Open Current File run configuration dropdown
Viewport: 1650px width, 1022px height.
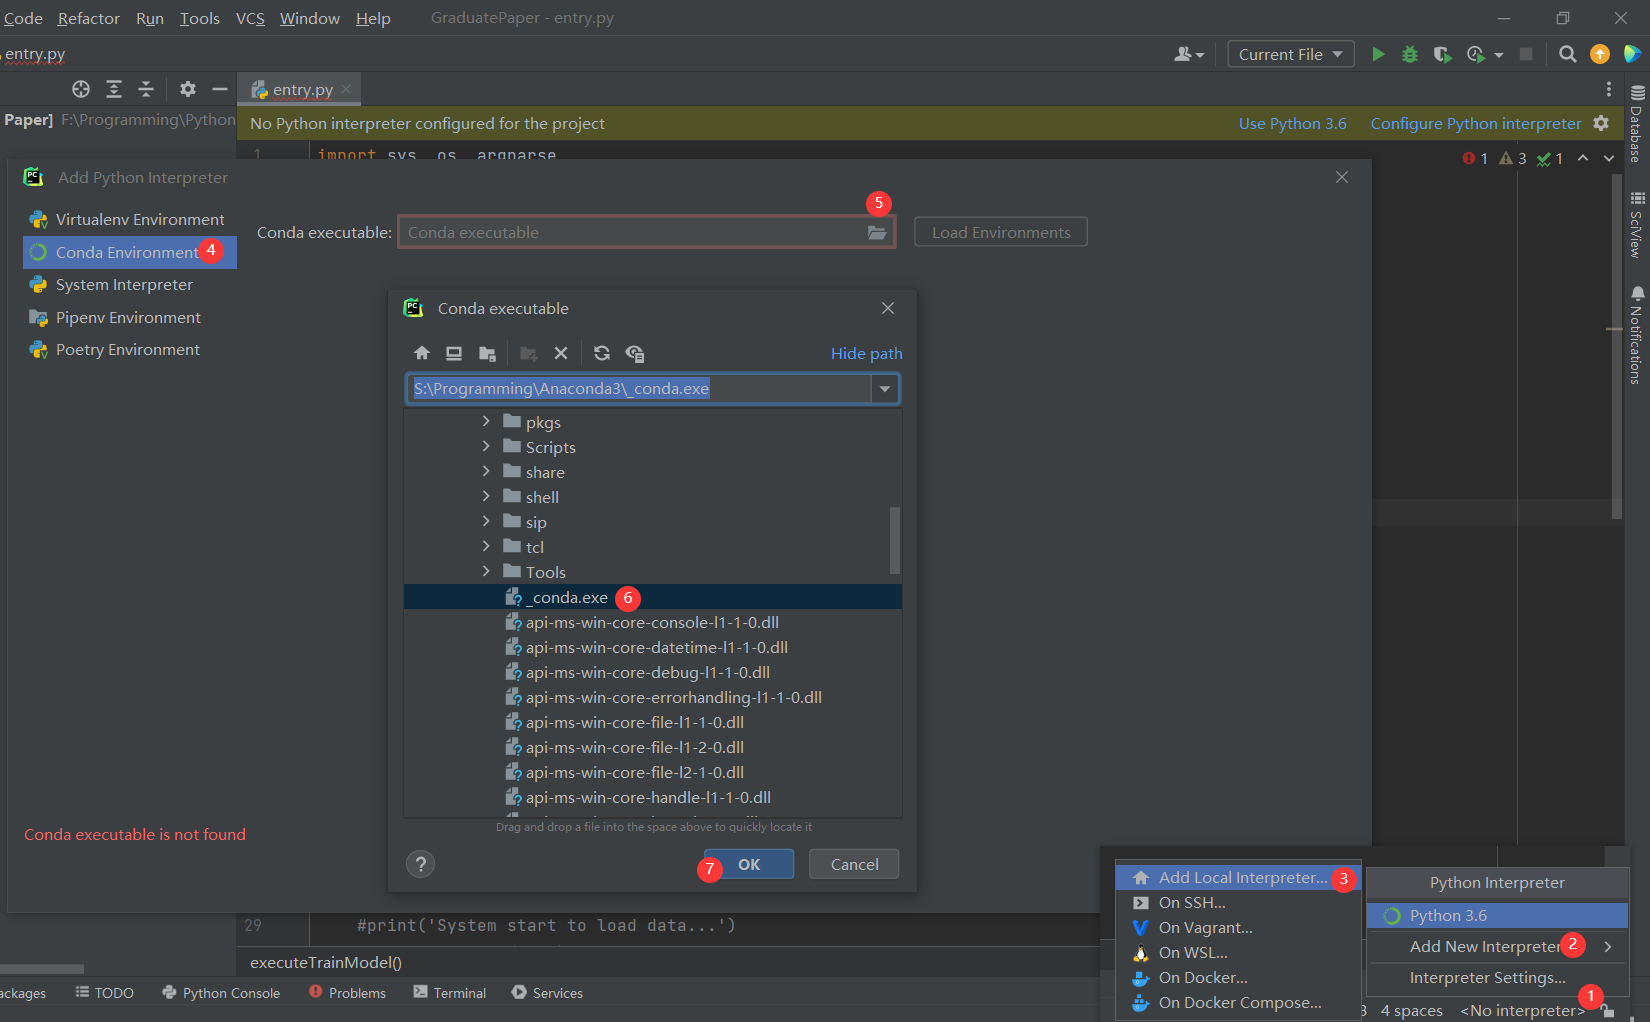click(x=1291, y=54)
